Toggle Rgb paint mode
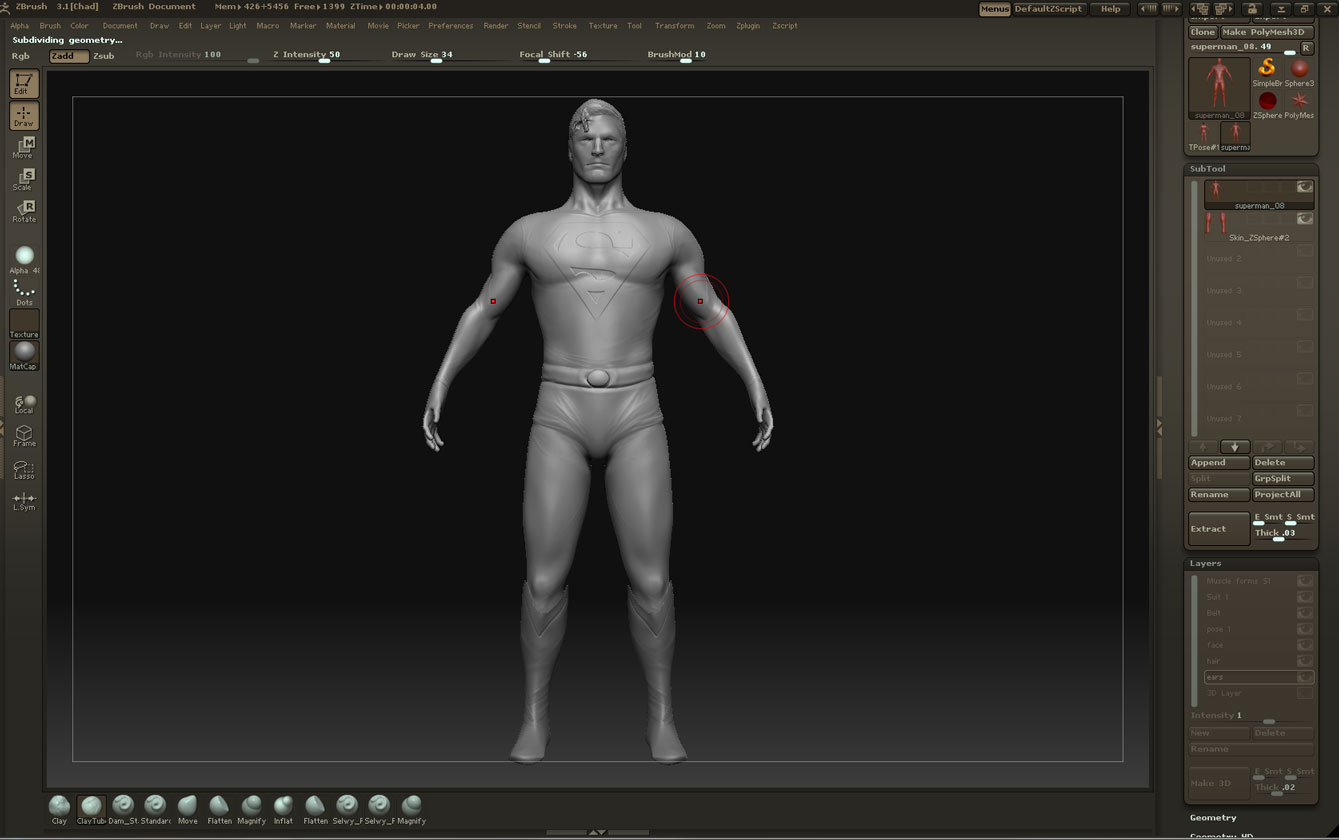1339x840 pixels. (21, 56)
